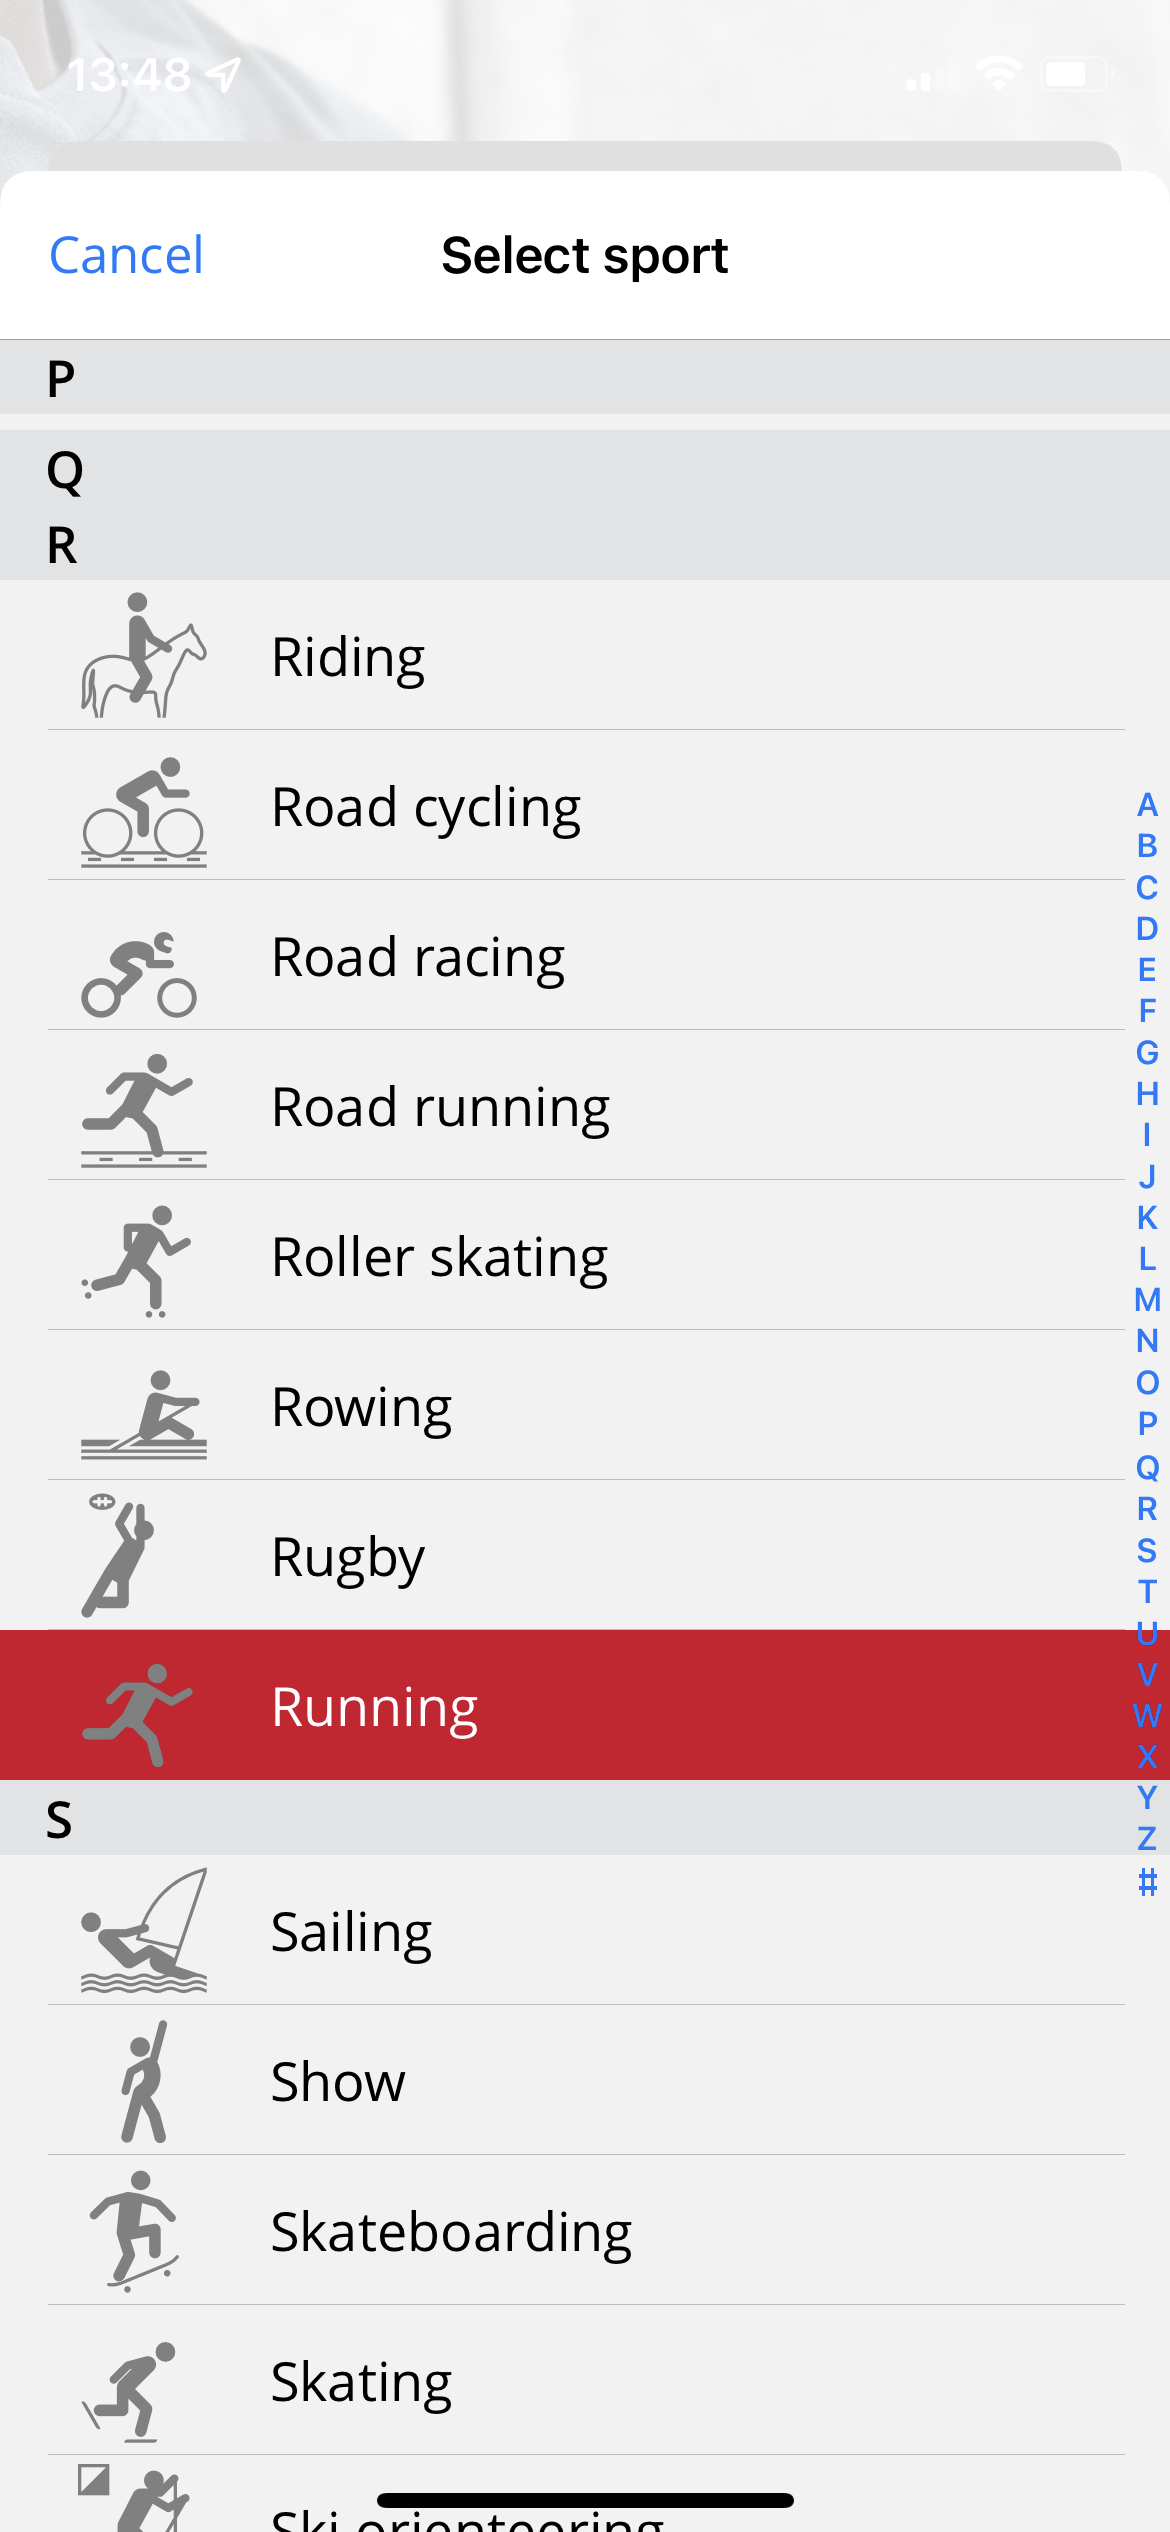
Task: Select the Road cycling bicycle icon
Action: (x=143, y=810)
